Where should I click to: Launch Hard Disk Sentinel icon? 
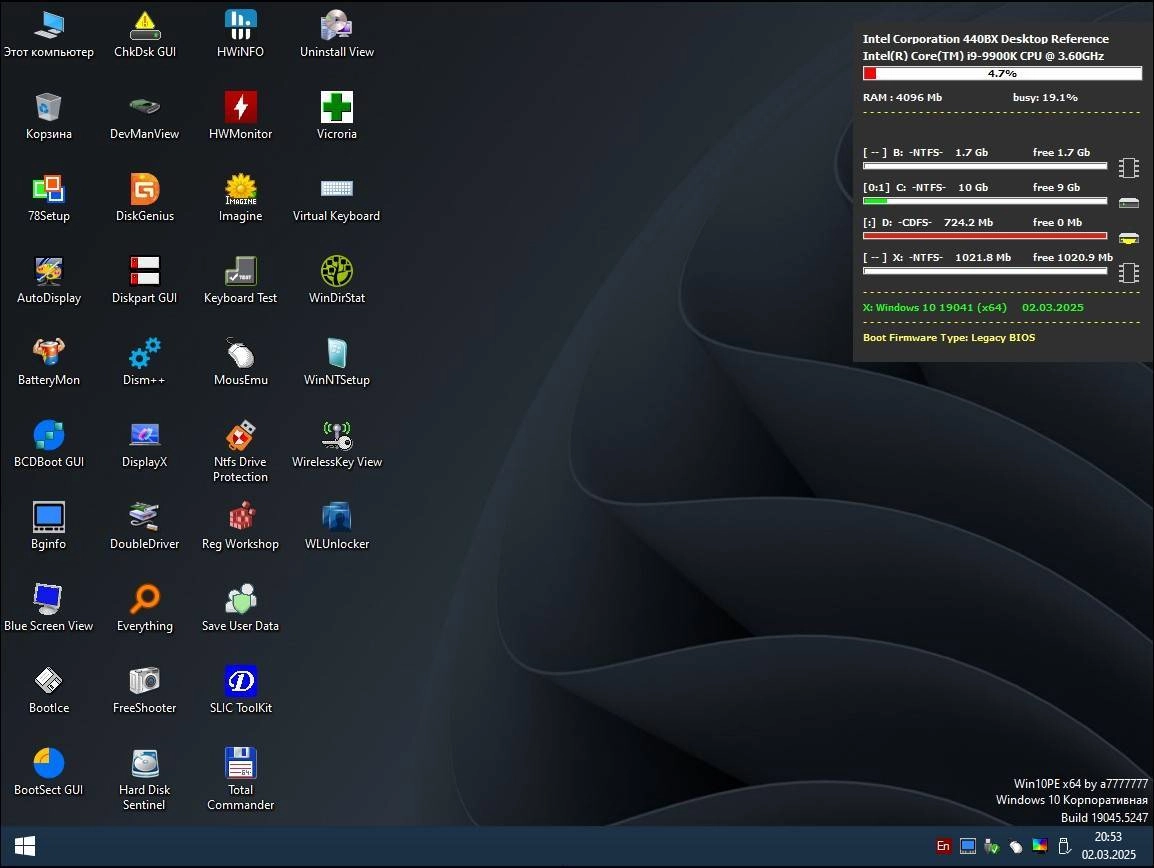pyautogui.click(x=145, y=779)
